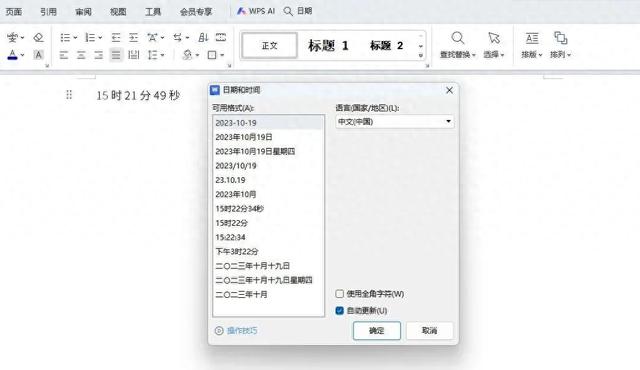Open line spacing dropdown arrow
The height and width of the screenshot is (370, 640).
[162, 55]
